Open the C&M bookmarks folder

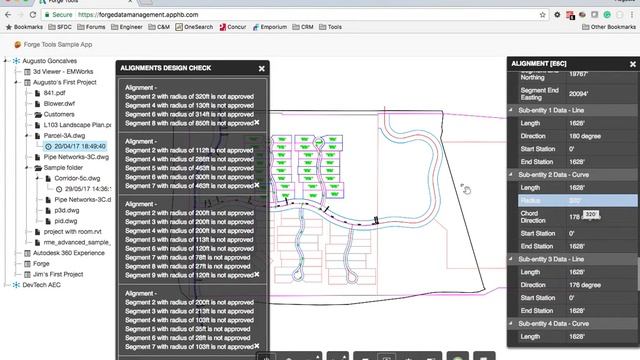point(159,27)
